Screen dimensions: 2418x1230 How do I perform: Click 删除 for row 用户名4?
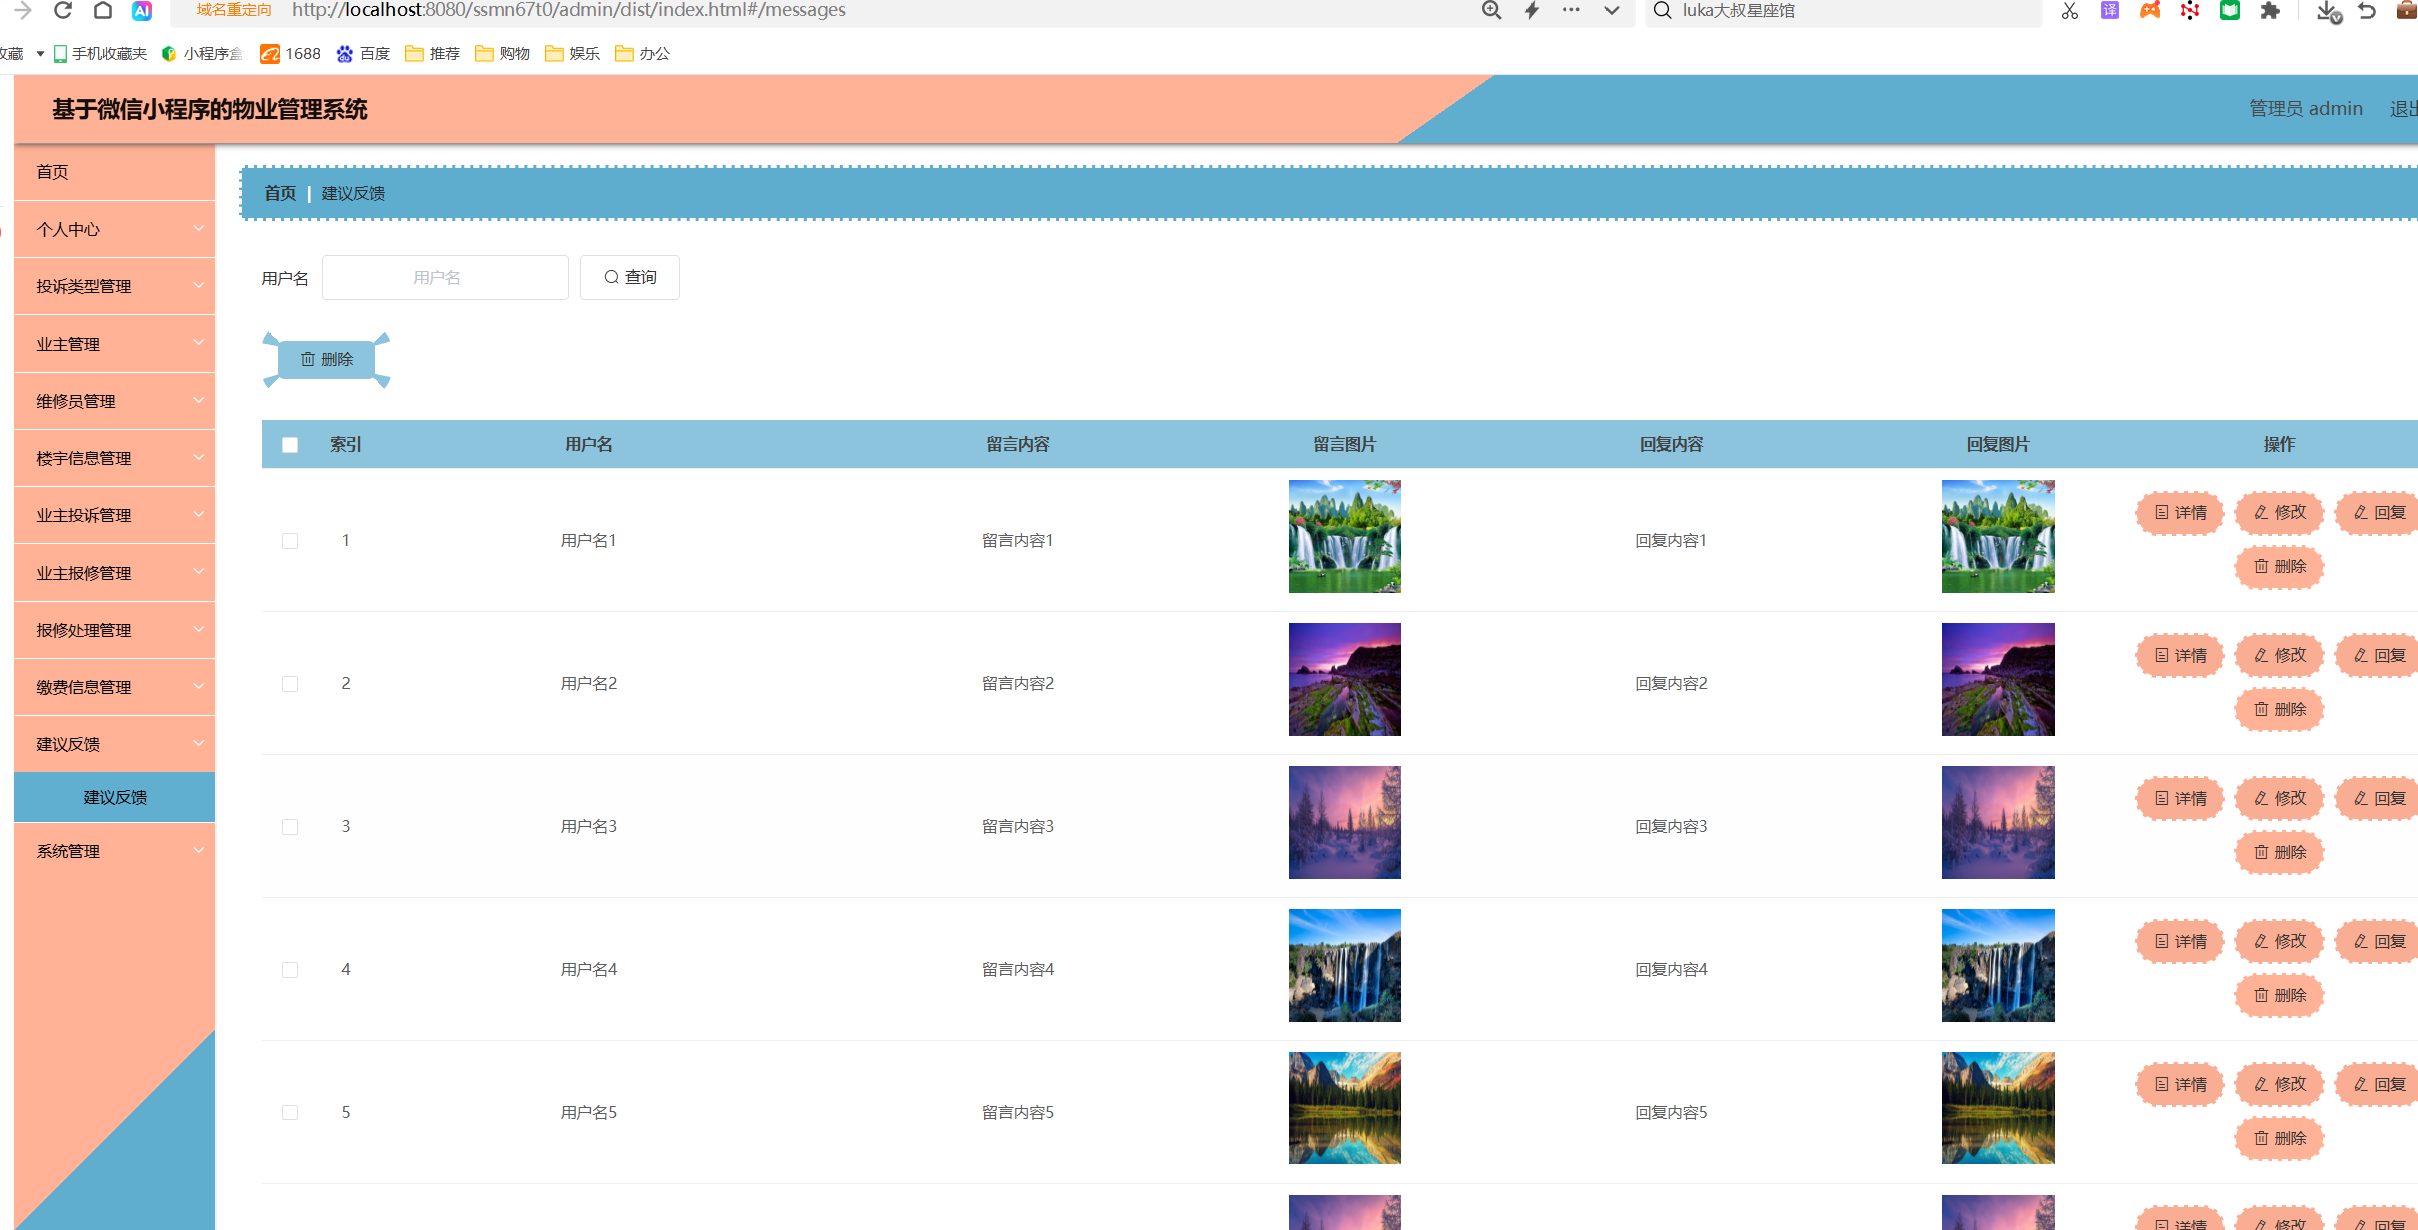point(2280,996)
